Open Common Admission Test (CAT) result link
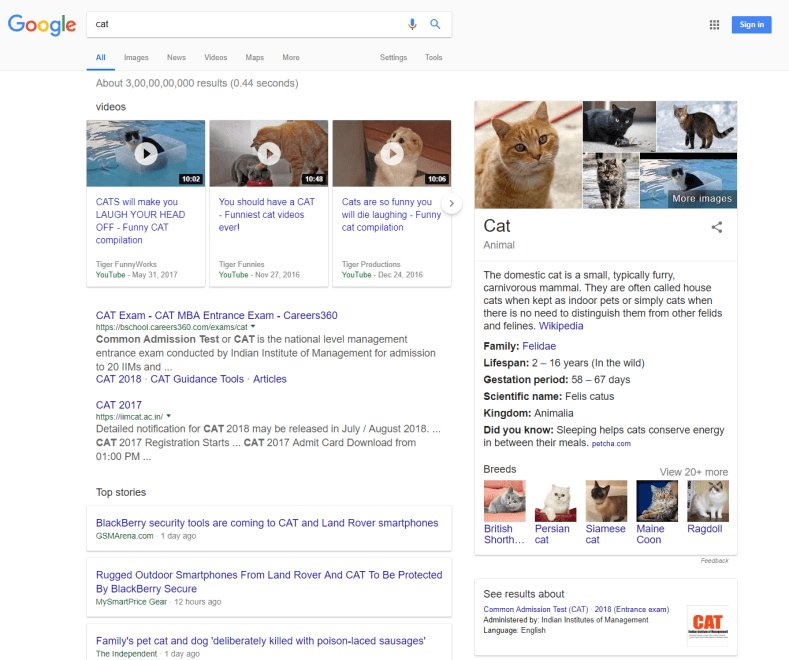 (576, 609)
